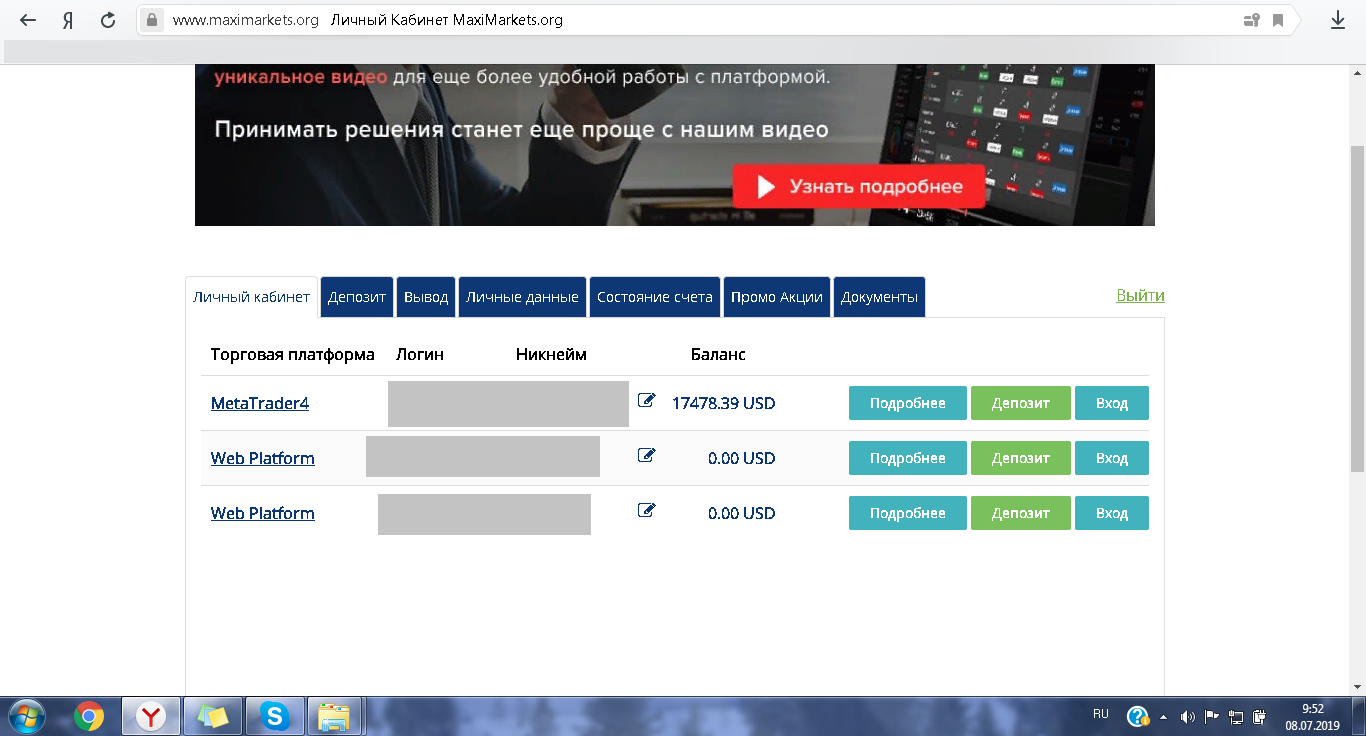This screenshot has width=1366, height=736.
Task: Open the first Web Platform link
Action: tap(262, 458)
